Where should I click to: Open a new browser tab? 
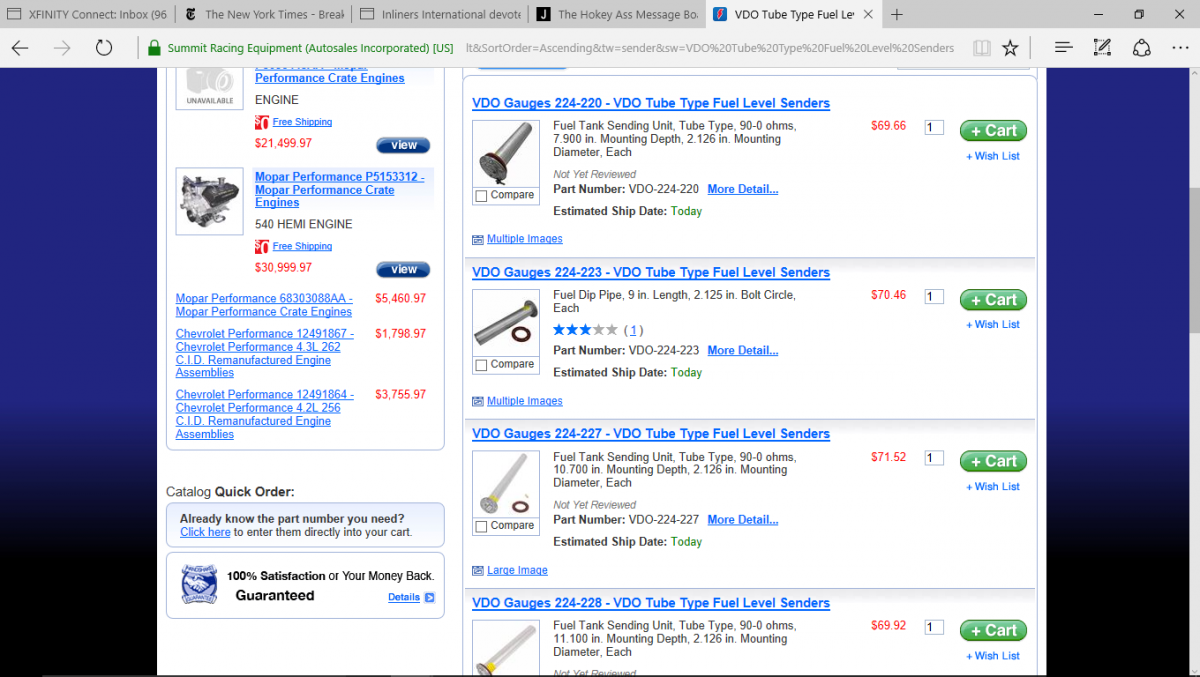(x=897, y=14)
